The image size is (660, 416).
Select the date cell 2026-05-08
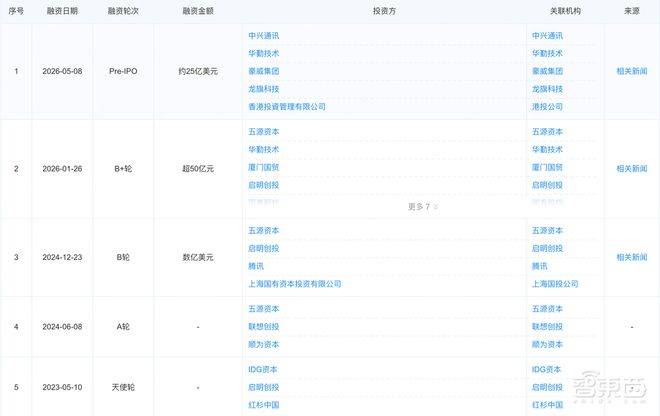click(x=62, y=71)
